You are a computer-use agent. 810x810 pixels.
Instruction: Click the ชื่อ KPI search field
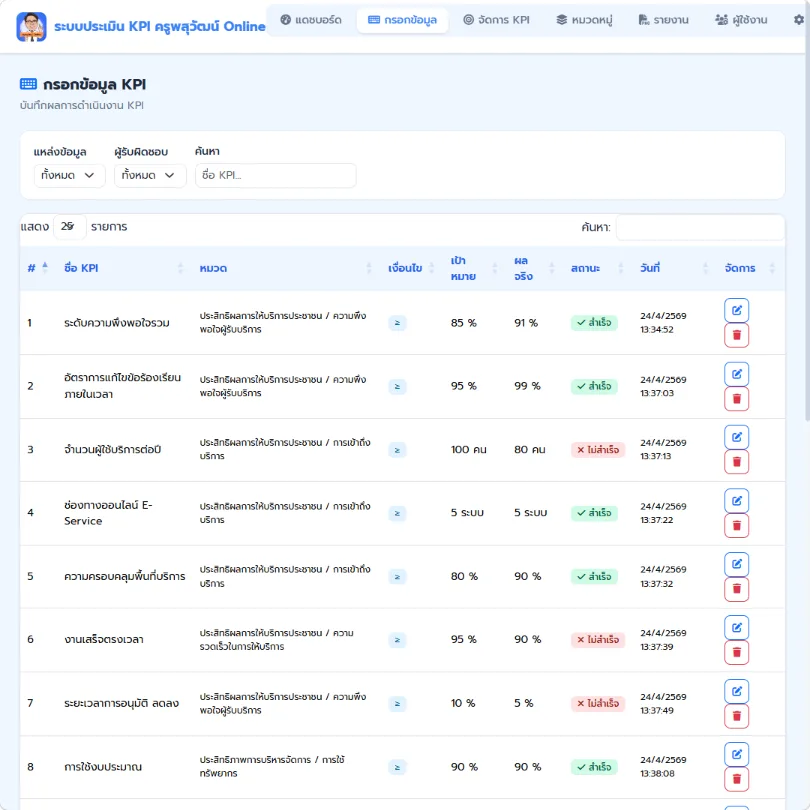pyautogui.click(x=275, y=176)
